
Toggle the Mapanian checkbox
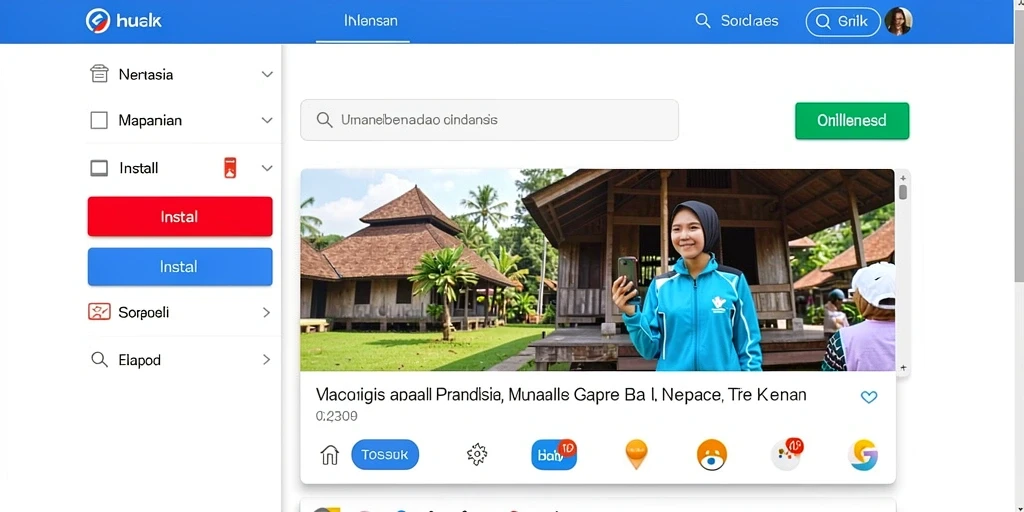[x=99, y=120]
